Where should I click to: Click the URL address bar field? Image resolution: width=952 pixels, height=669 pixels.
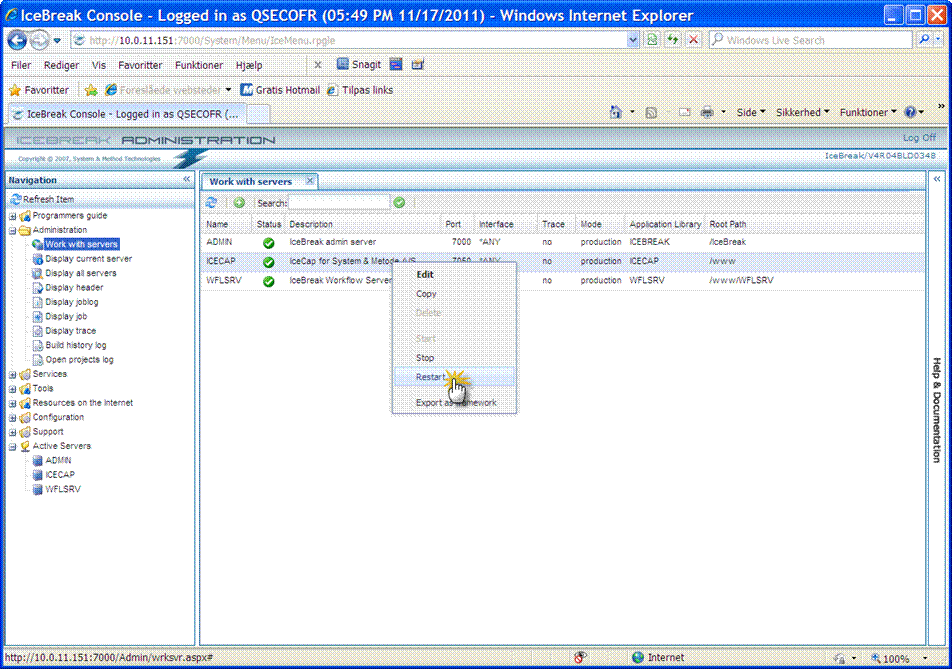pyautogui.click(x=356, y=40)
